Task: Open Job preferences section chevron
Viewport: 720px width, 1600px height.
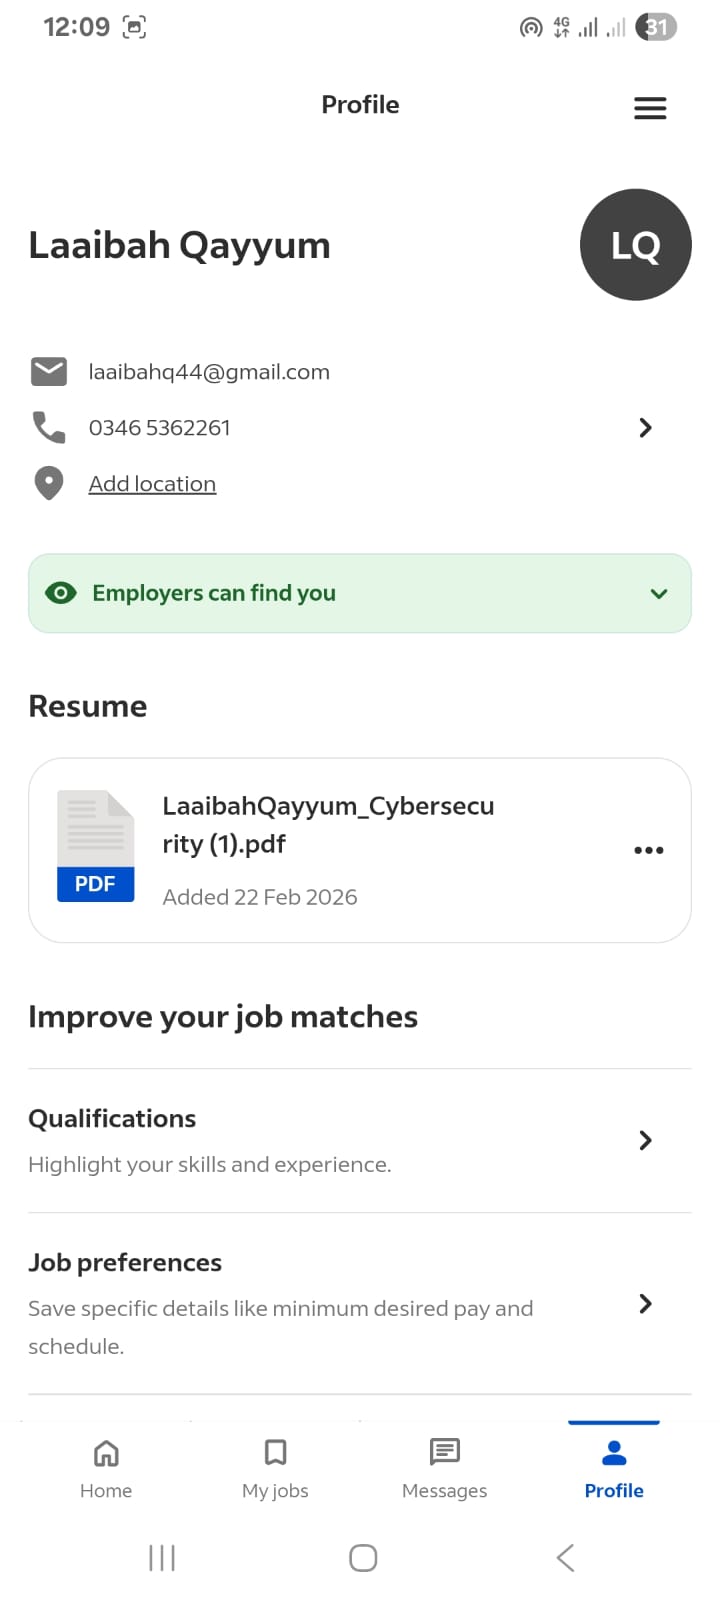Action: [646, 1303]
